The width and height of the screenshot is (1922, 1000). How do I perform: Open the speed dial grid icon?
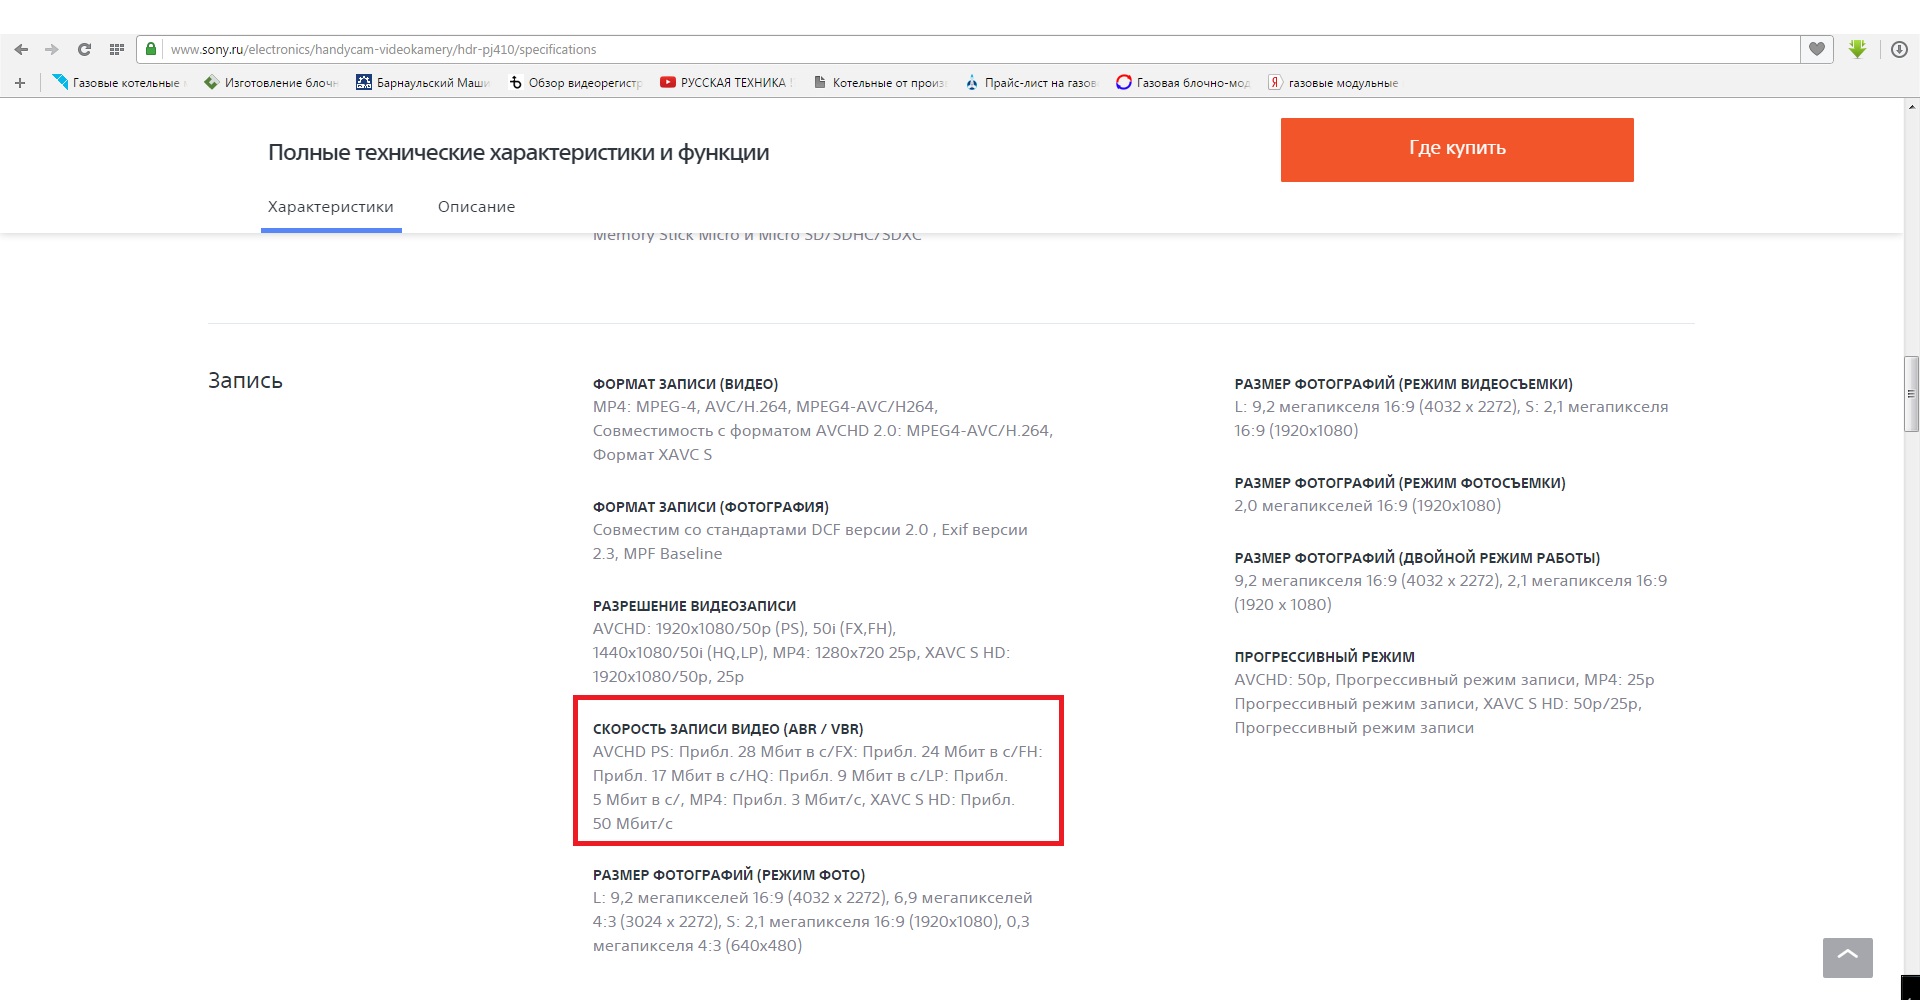click(x=117, y=49)
